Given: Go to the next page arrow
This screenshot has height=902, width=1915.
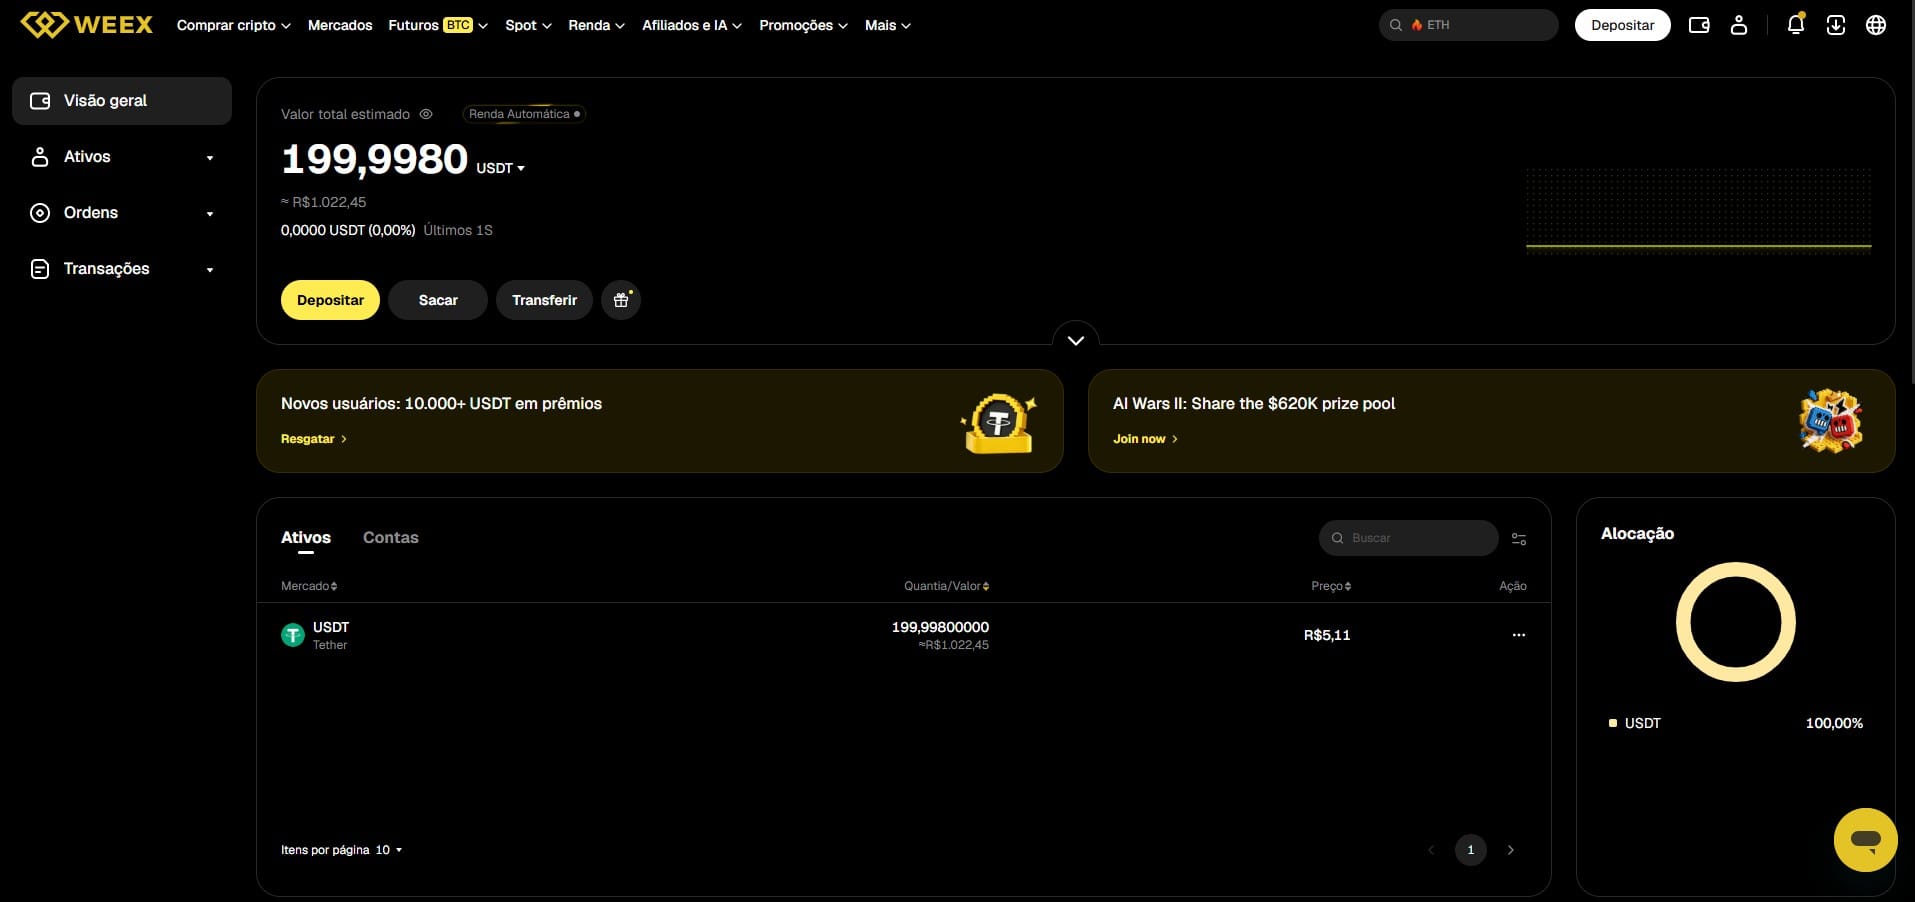Looking at the screenshot, I should (1511, 850).
